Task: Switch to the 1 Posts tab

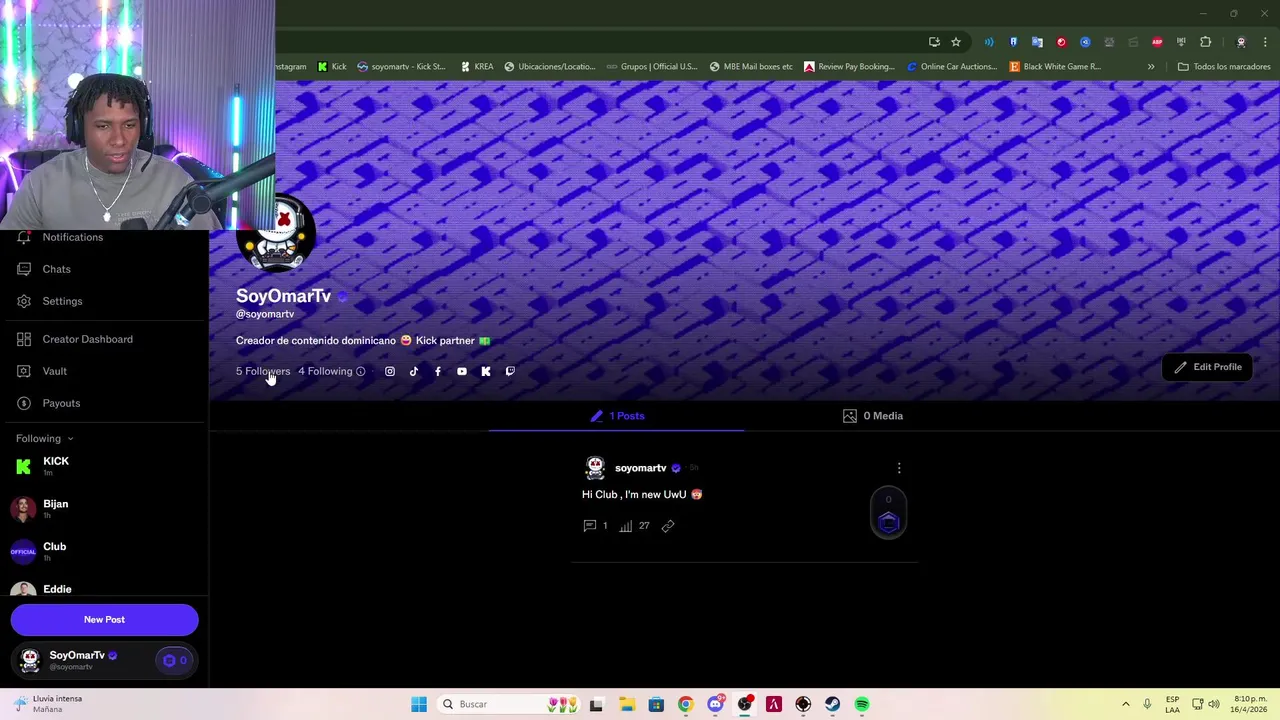Action: point(617,416)
